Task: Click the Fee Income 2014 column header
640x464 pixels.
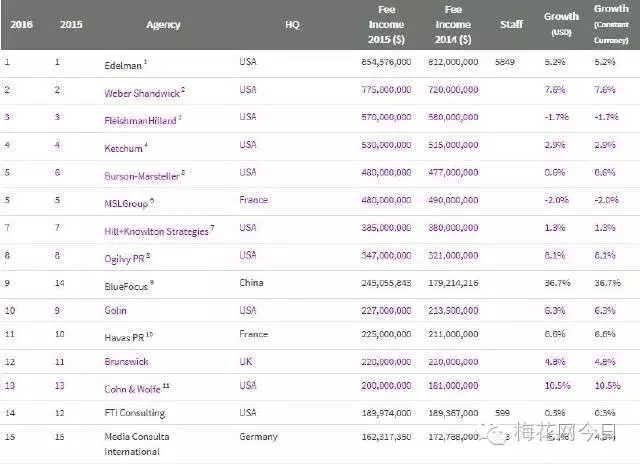Action: pyautogui.click(x=453, y=24)
